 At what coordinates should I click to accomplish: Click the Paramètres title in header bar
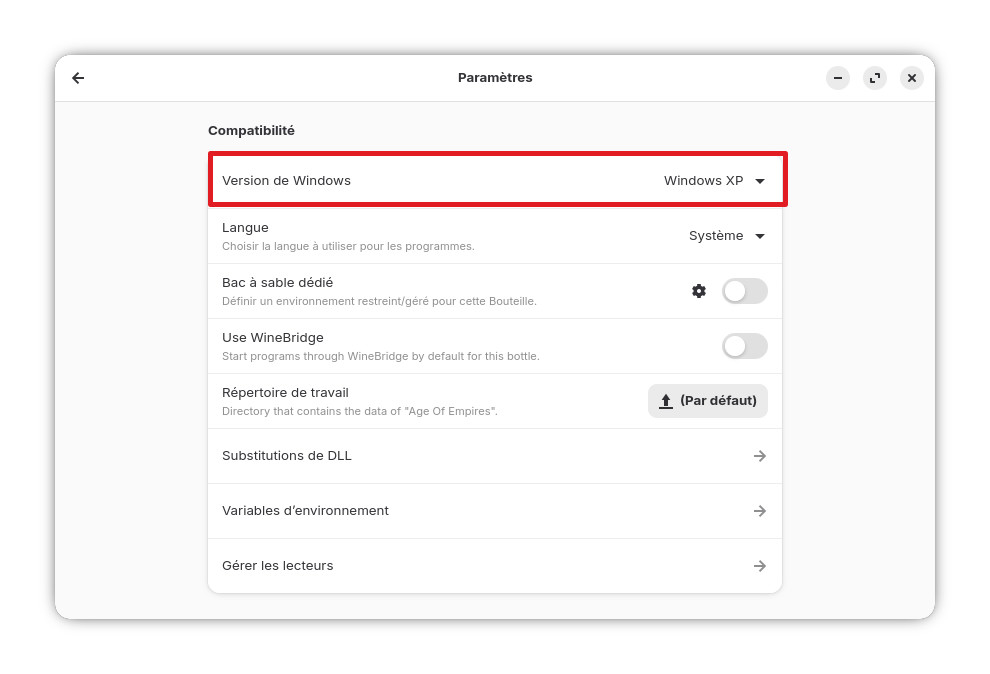pyautogui.click(x=495, y=78)
